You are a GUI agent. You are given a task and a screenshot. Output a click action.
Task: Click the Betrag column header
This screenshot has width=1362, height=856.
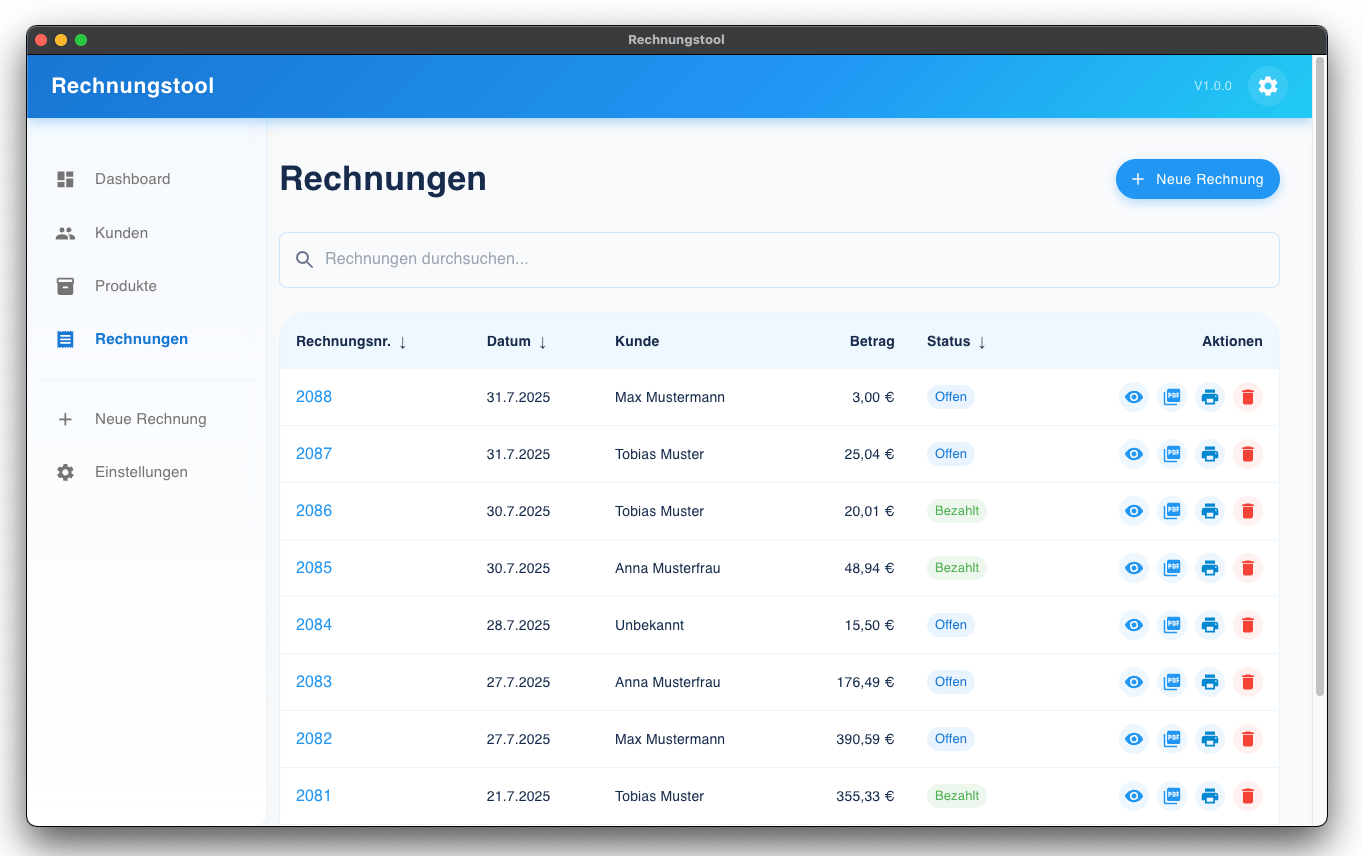point(872,341)
